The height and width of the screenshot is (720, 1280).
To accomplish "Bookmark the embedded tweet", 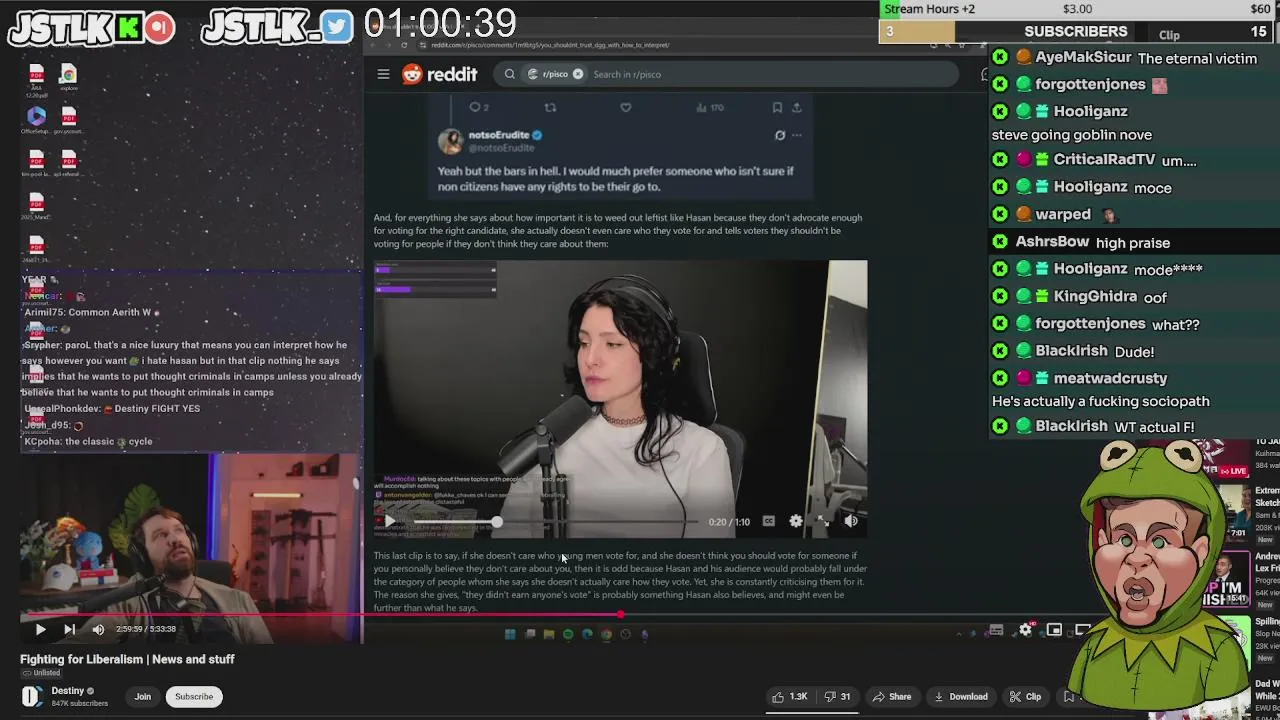I will pos(777,107).
